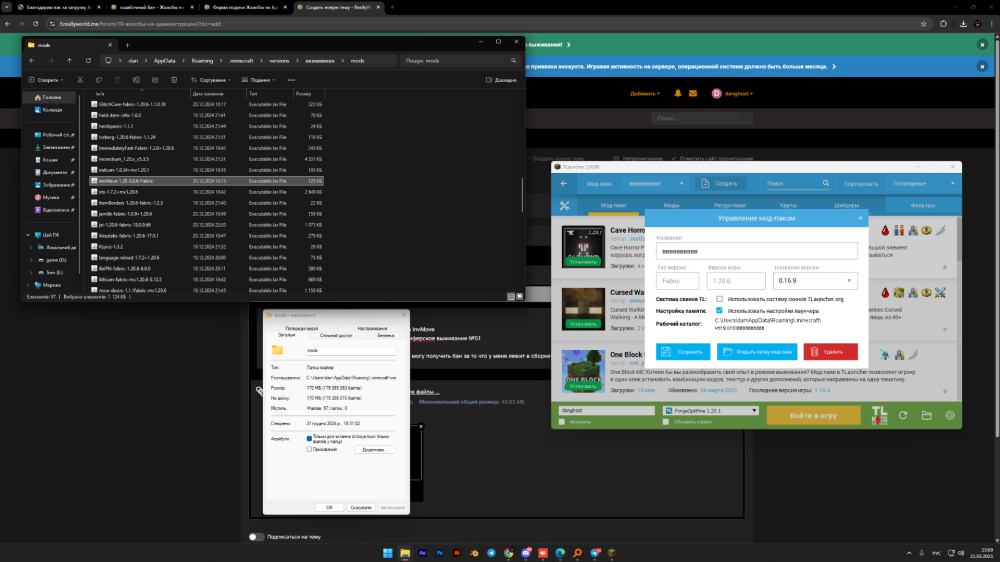Bookmark the page with the star icon
Screen dimensions: 1000x562
click(x=923, y=24)
